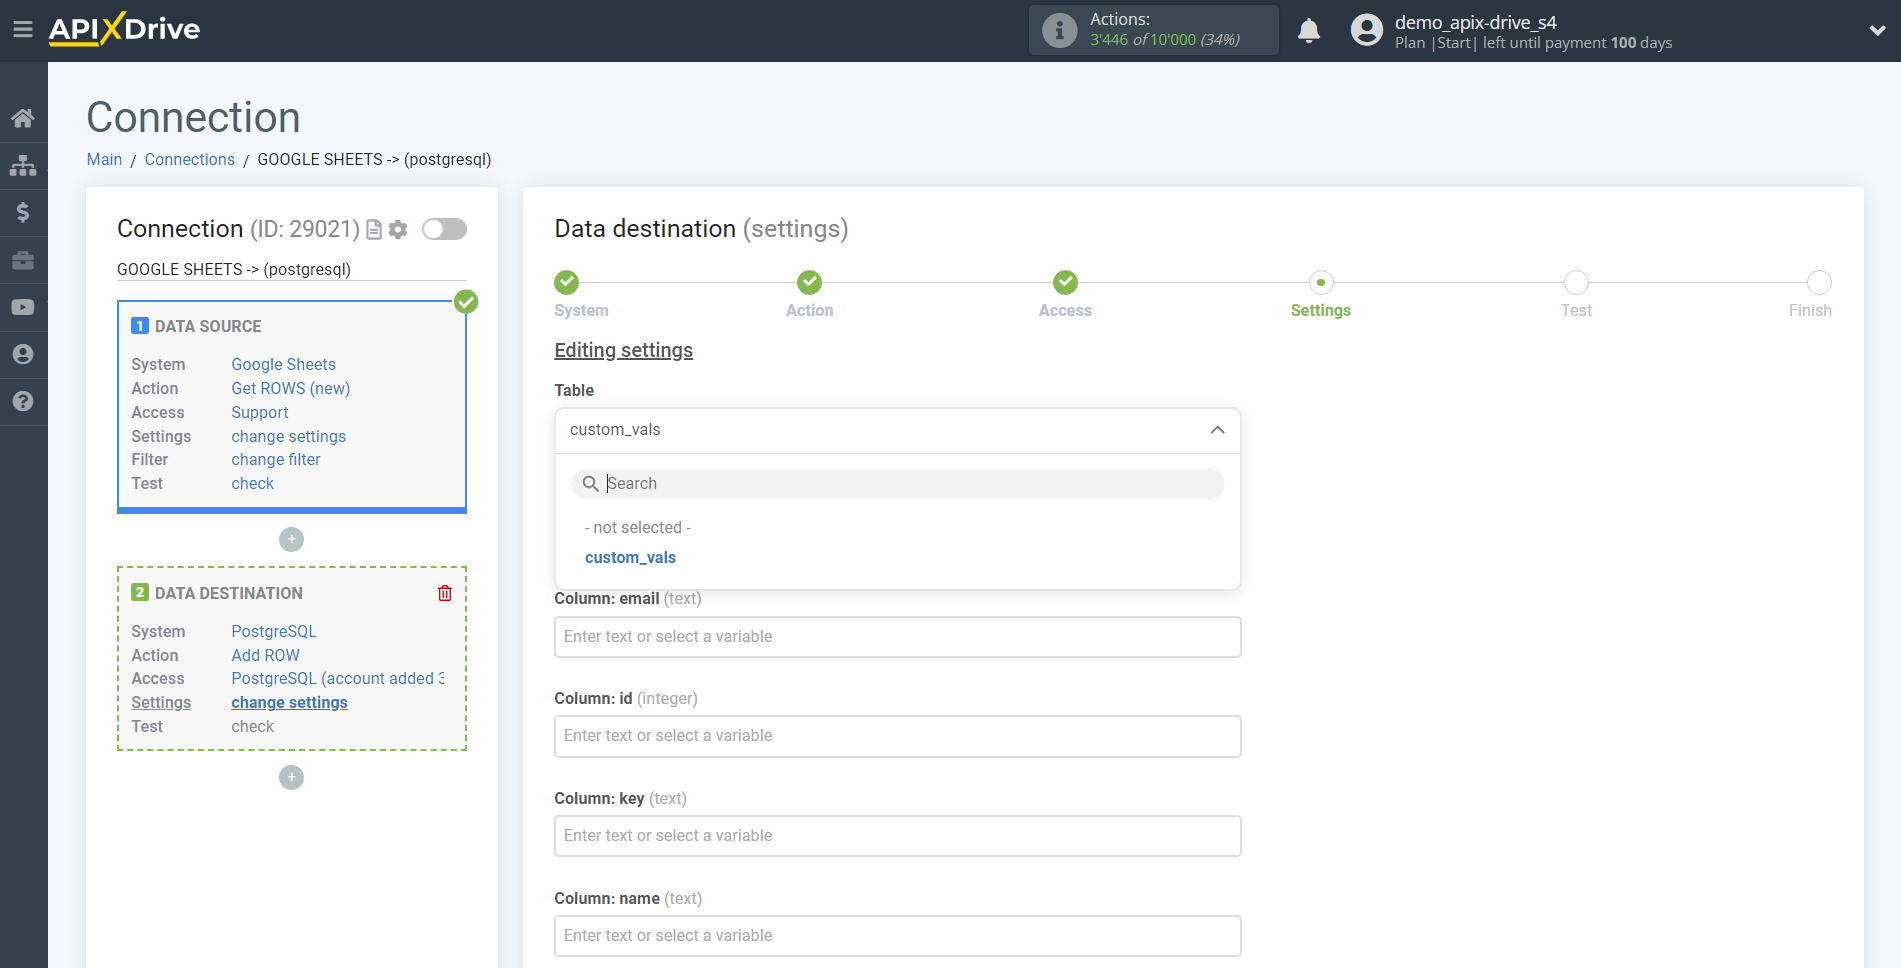Open the connections sitemap sidebar icon

pos(23,165)
